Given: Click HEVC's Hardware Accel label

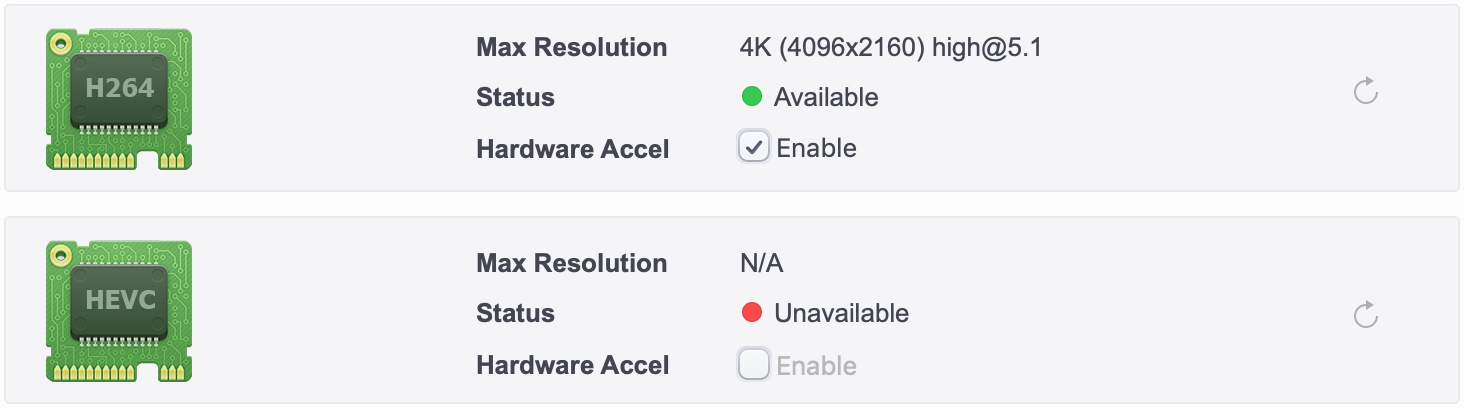Looking at the screenshot, I should click(x=573, y=365).
